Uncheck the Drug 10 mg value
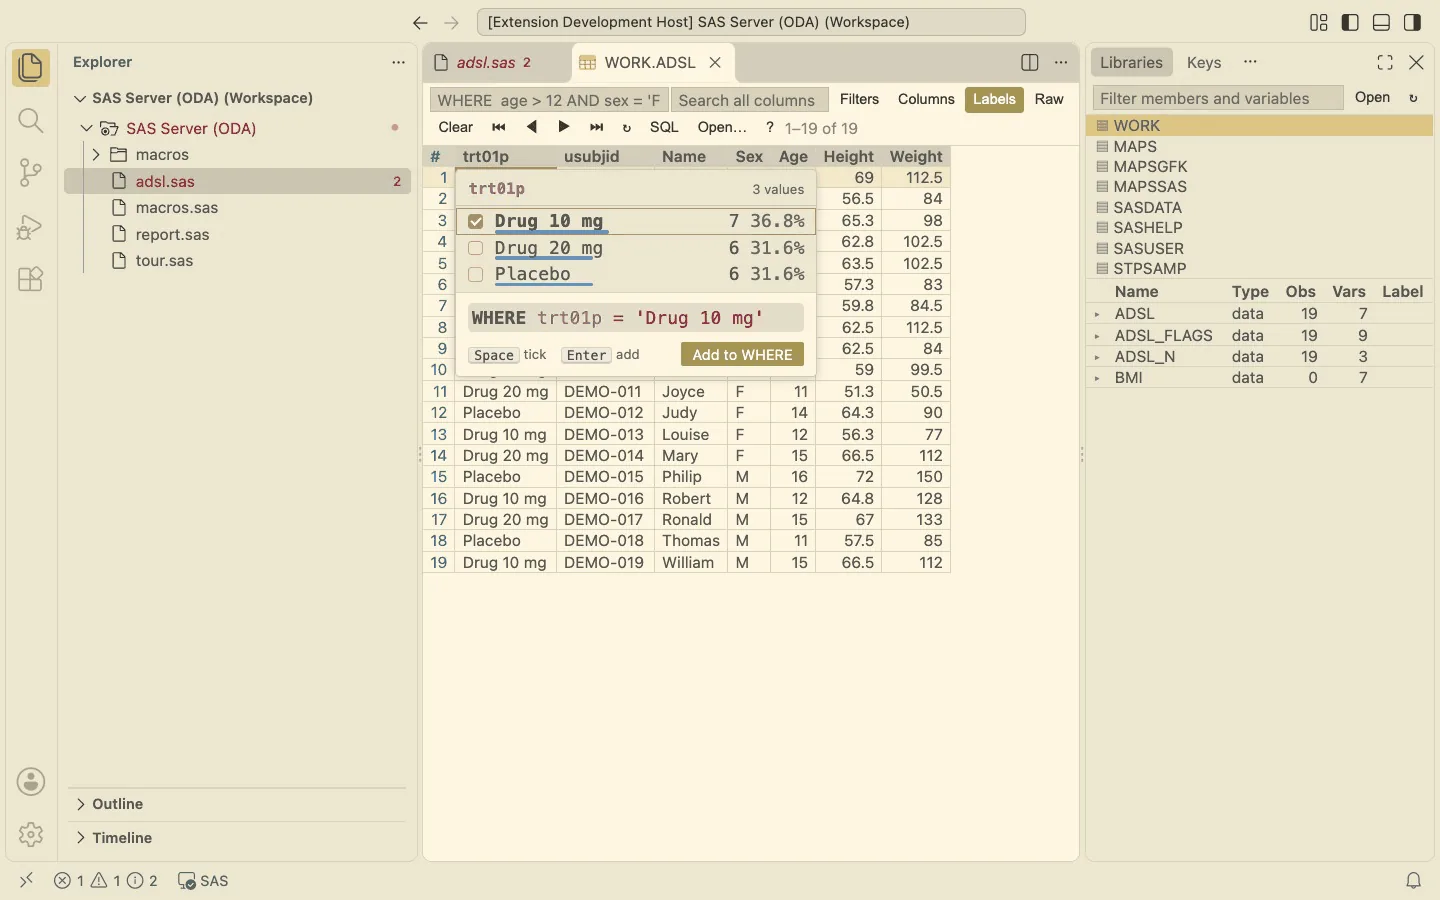Viewport: 1440px width, 900px height. [x=476, y=221]
